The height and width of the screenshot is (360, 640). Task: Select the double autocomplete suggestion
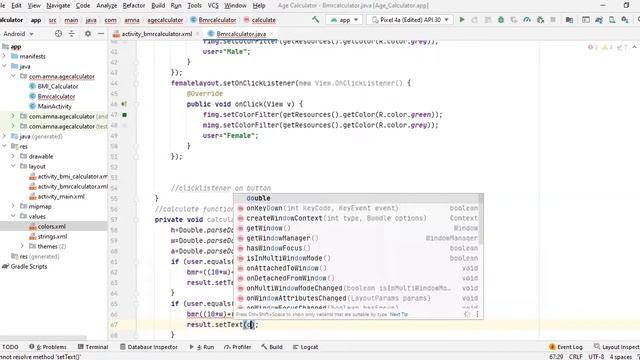click(357, 198)
